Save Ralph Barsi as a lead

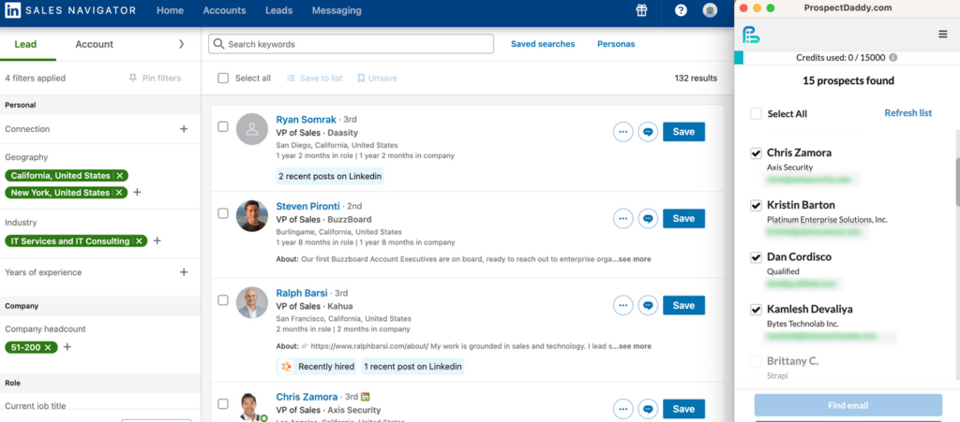click(x=684, y=305)
